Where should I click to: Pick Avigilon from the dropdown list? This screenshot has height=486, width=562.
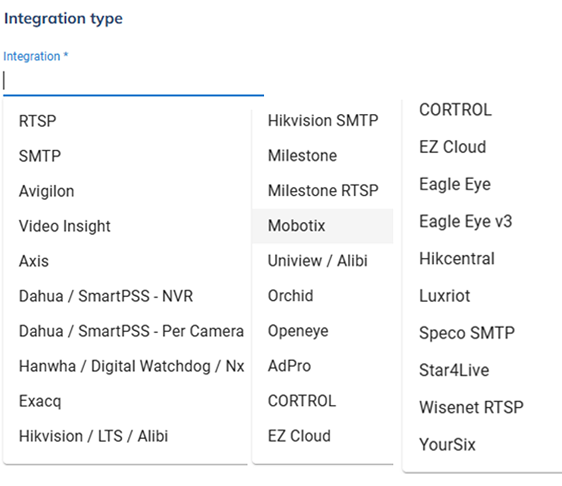click(125, 191)
